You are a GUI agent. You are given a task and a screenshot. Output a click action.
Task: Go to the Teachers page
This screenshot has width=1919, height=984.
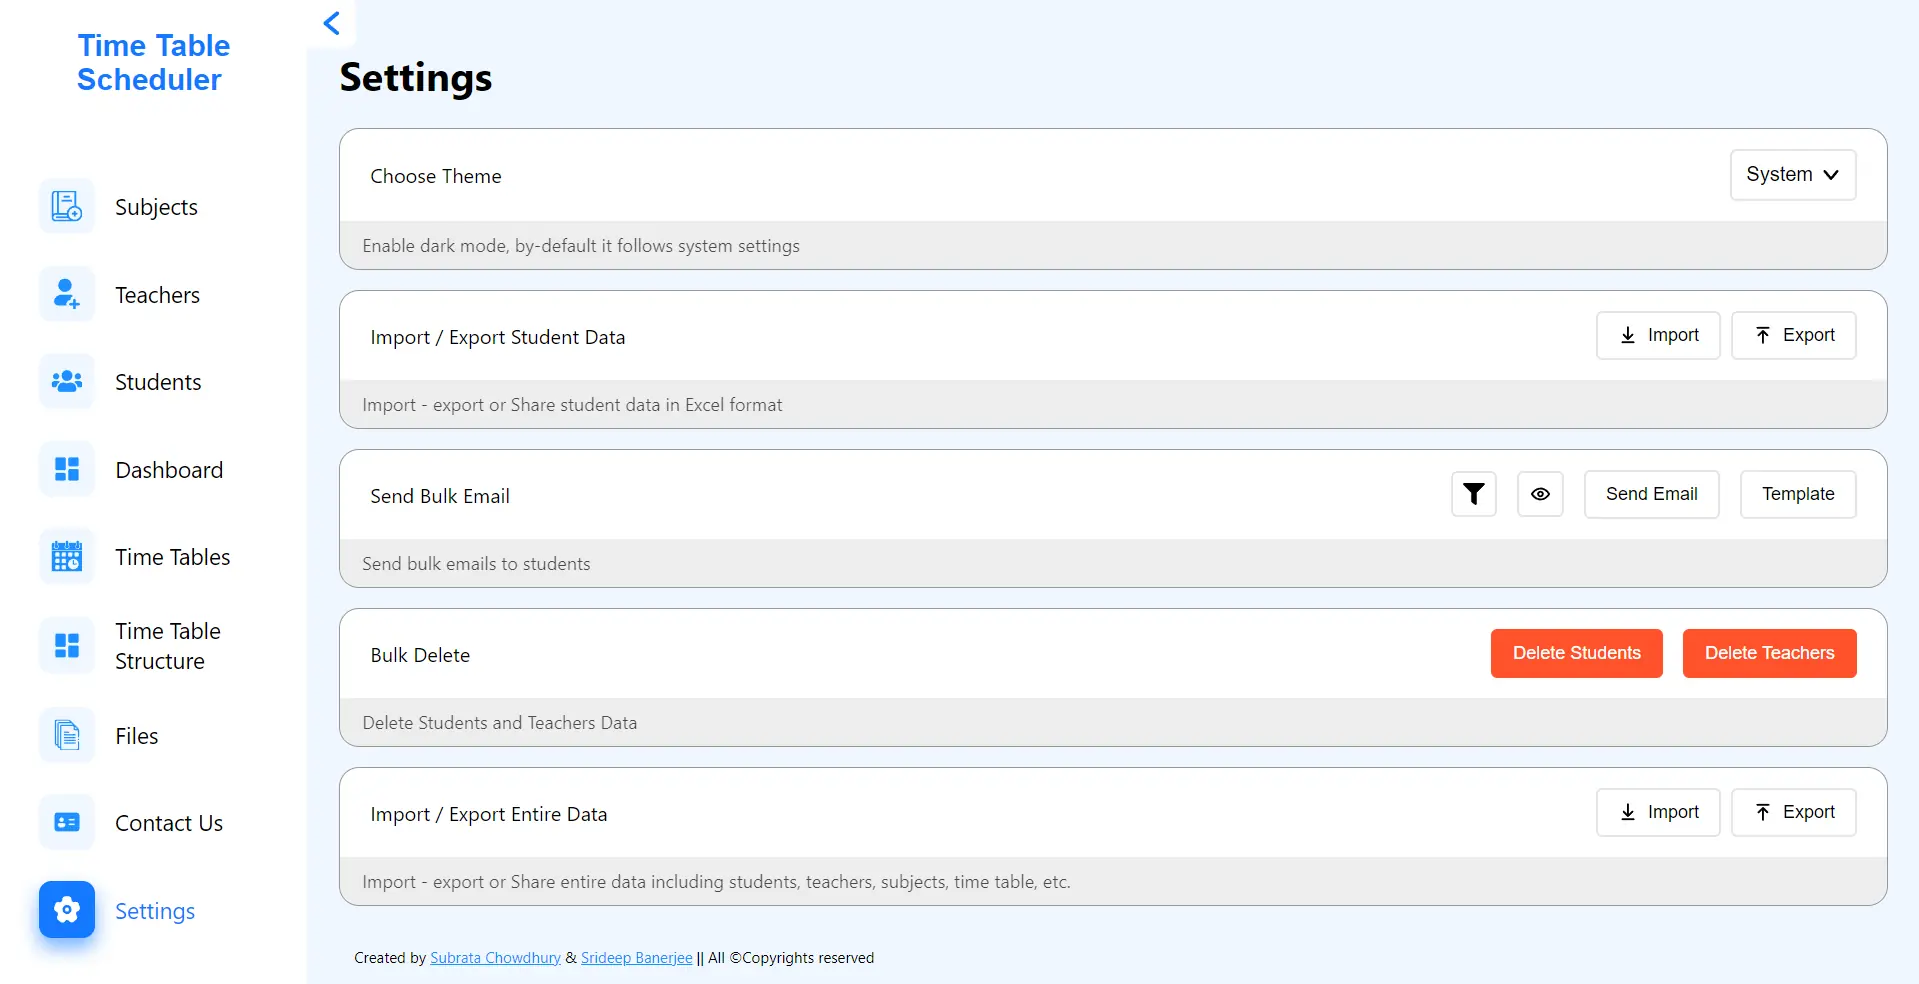(x=157, y=295)
